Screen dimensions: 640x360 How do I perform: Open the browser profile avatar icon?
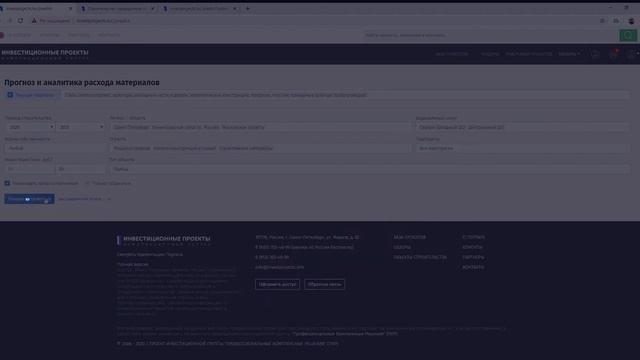pyautogui.click(x=631, y=21)
